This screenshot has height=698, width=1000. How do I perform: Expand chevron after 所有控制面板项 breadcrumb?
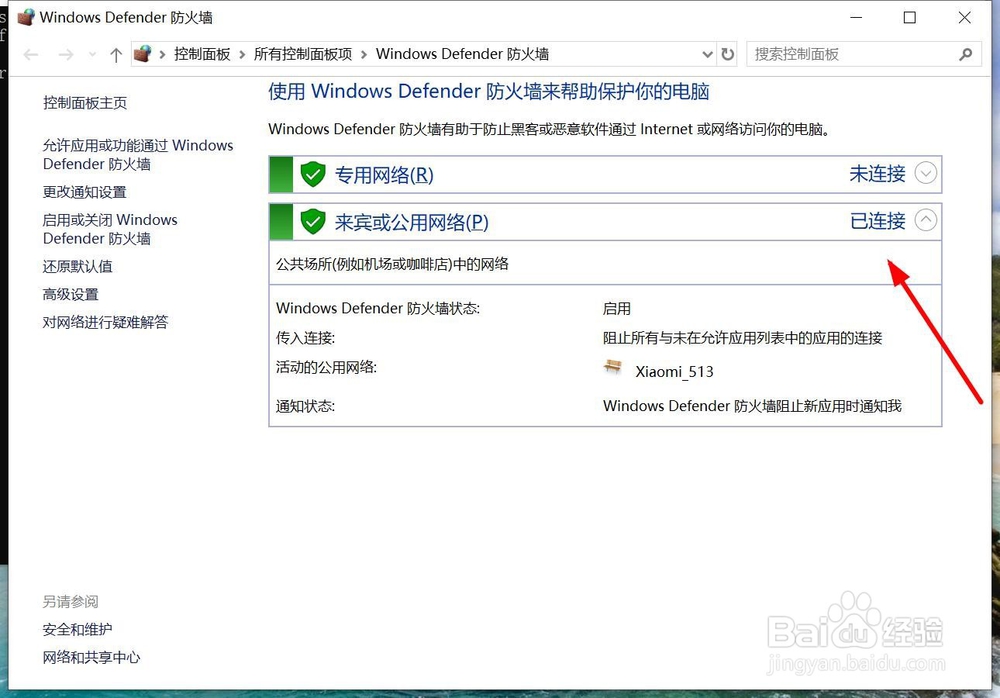coord(364,55)
